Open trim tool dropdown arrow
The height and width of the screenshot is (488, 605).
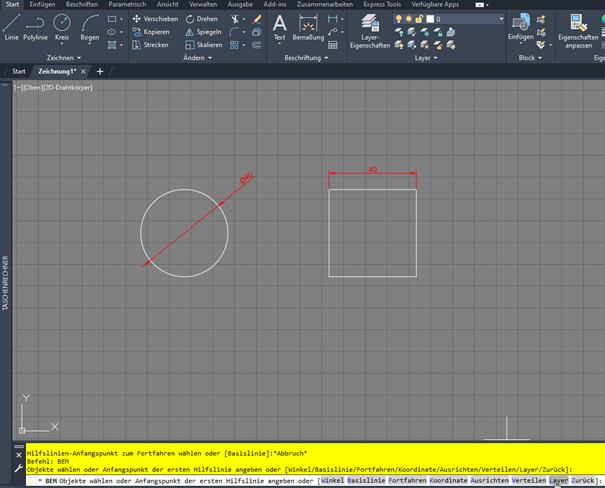click(243, 19)
